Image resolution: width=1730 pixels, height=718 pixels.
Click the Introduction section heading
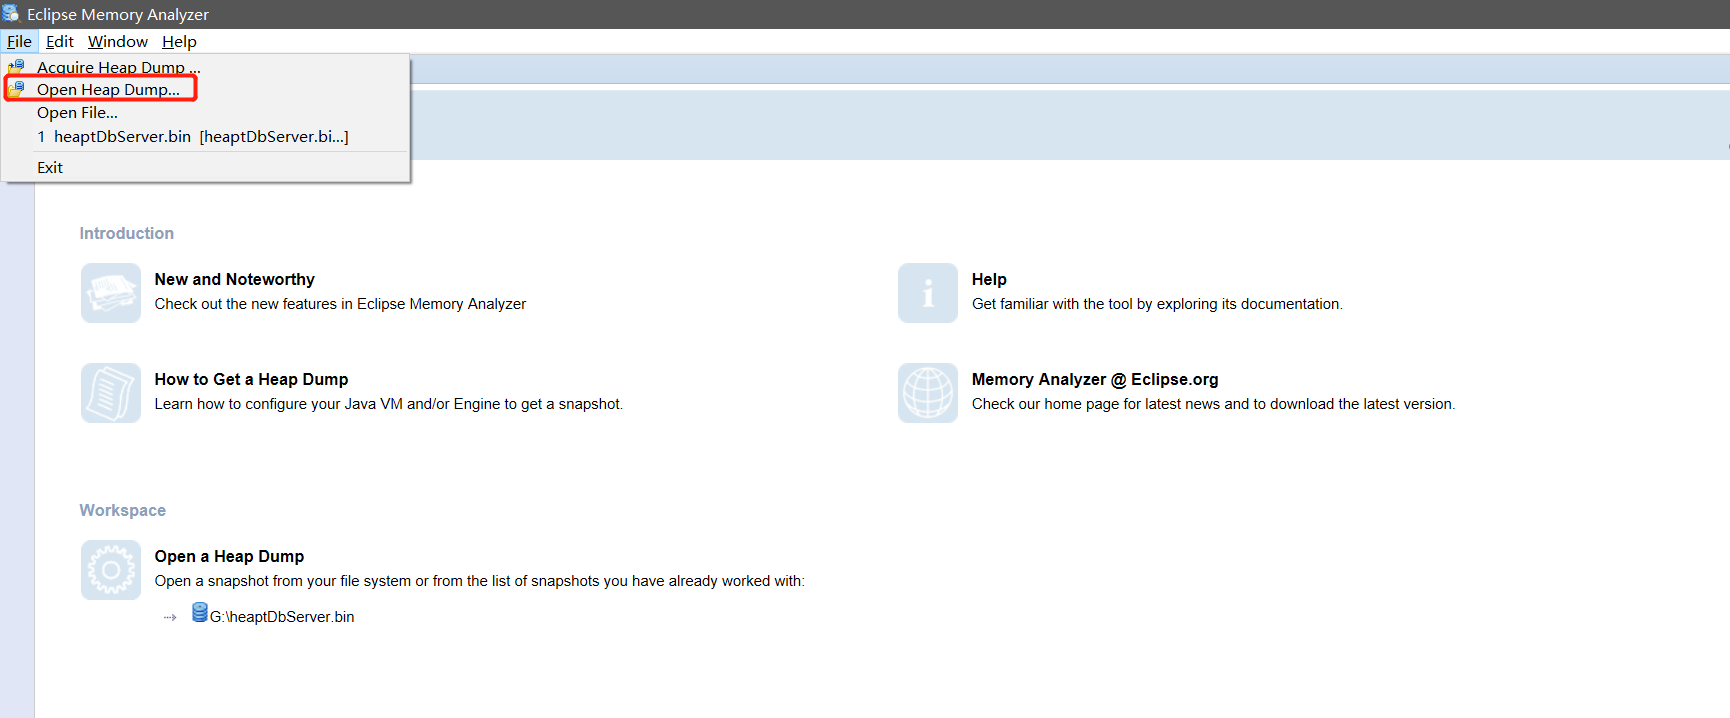pos(127,233)
